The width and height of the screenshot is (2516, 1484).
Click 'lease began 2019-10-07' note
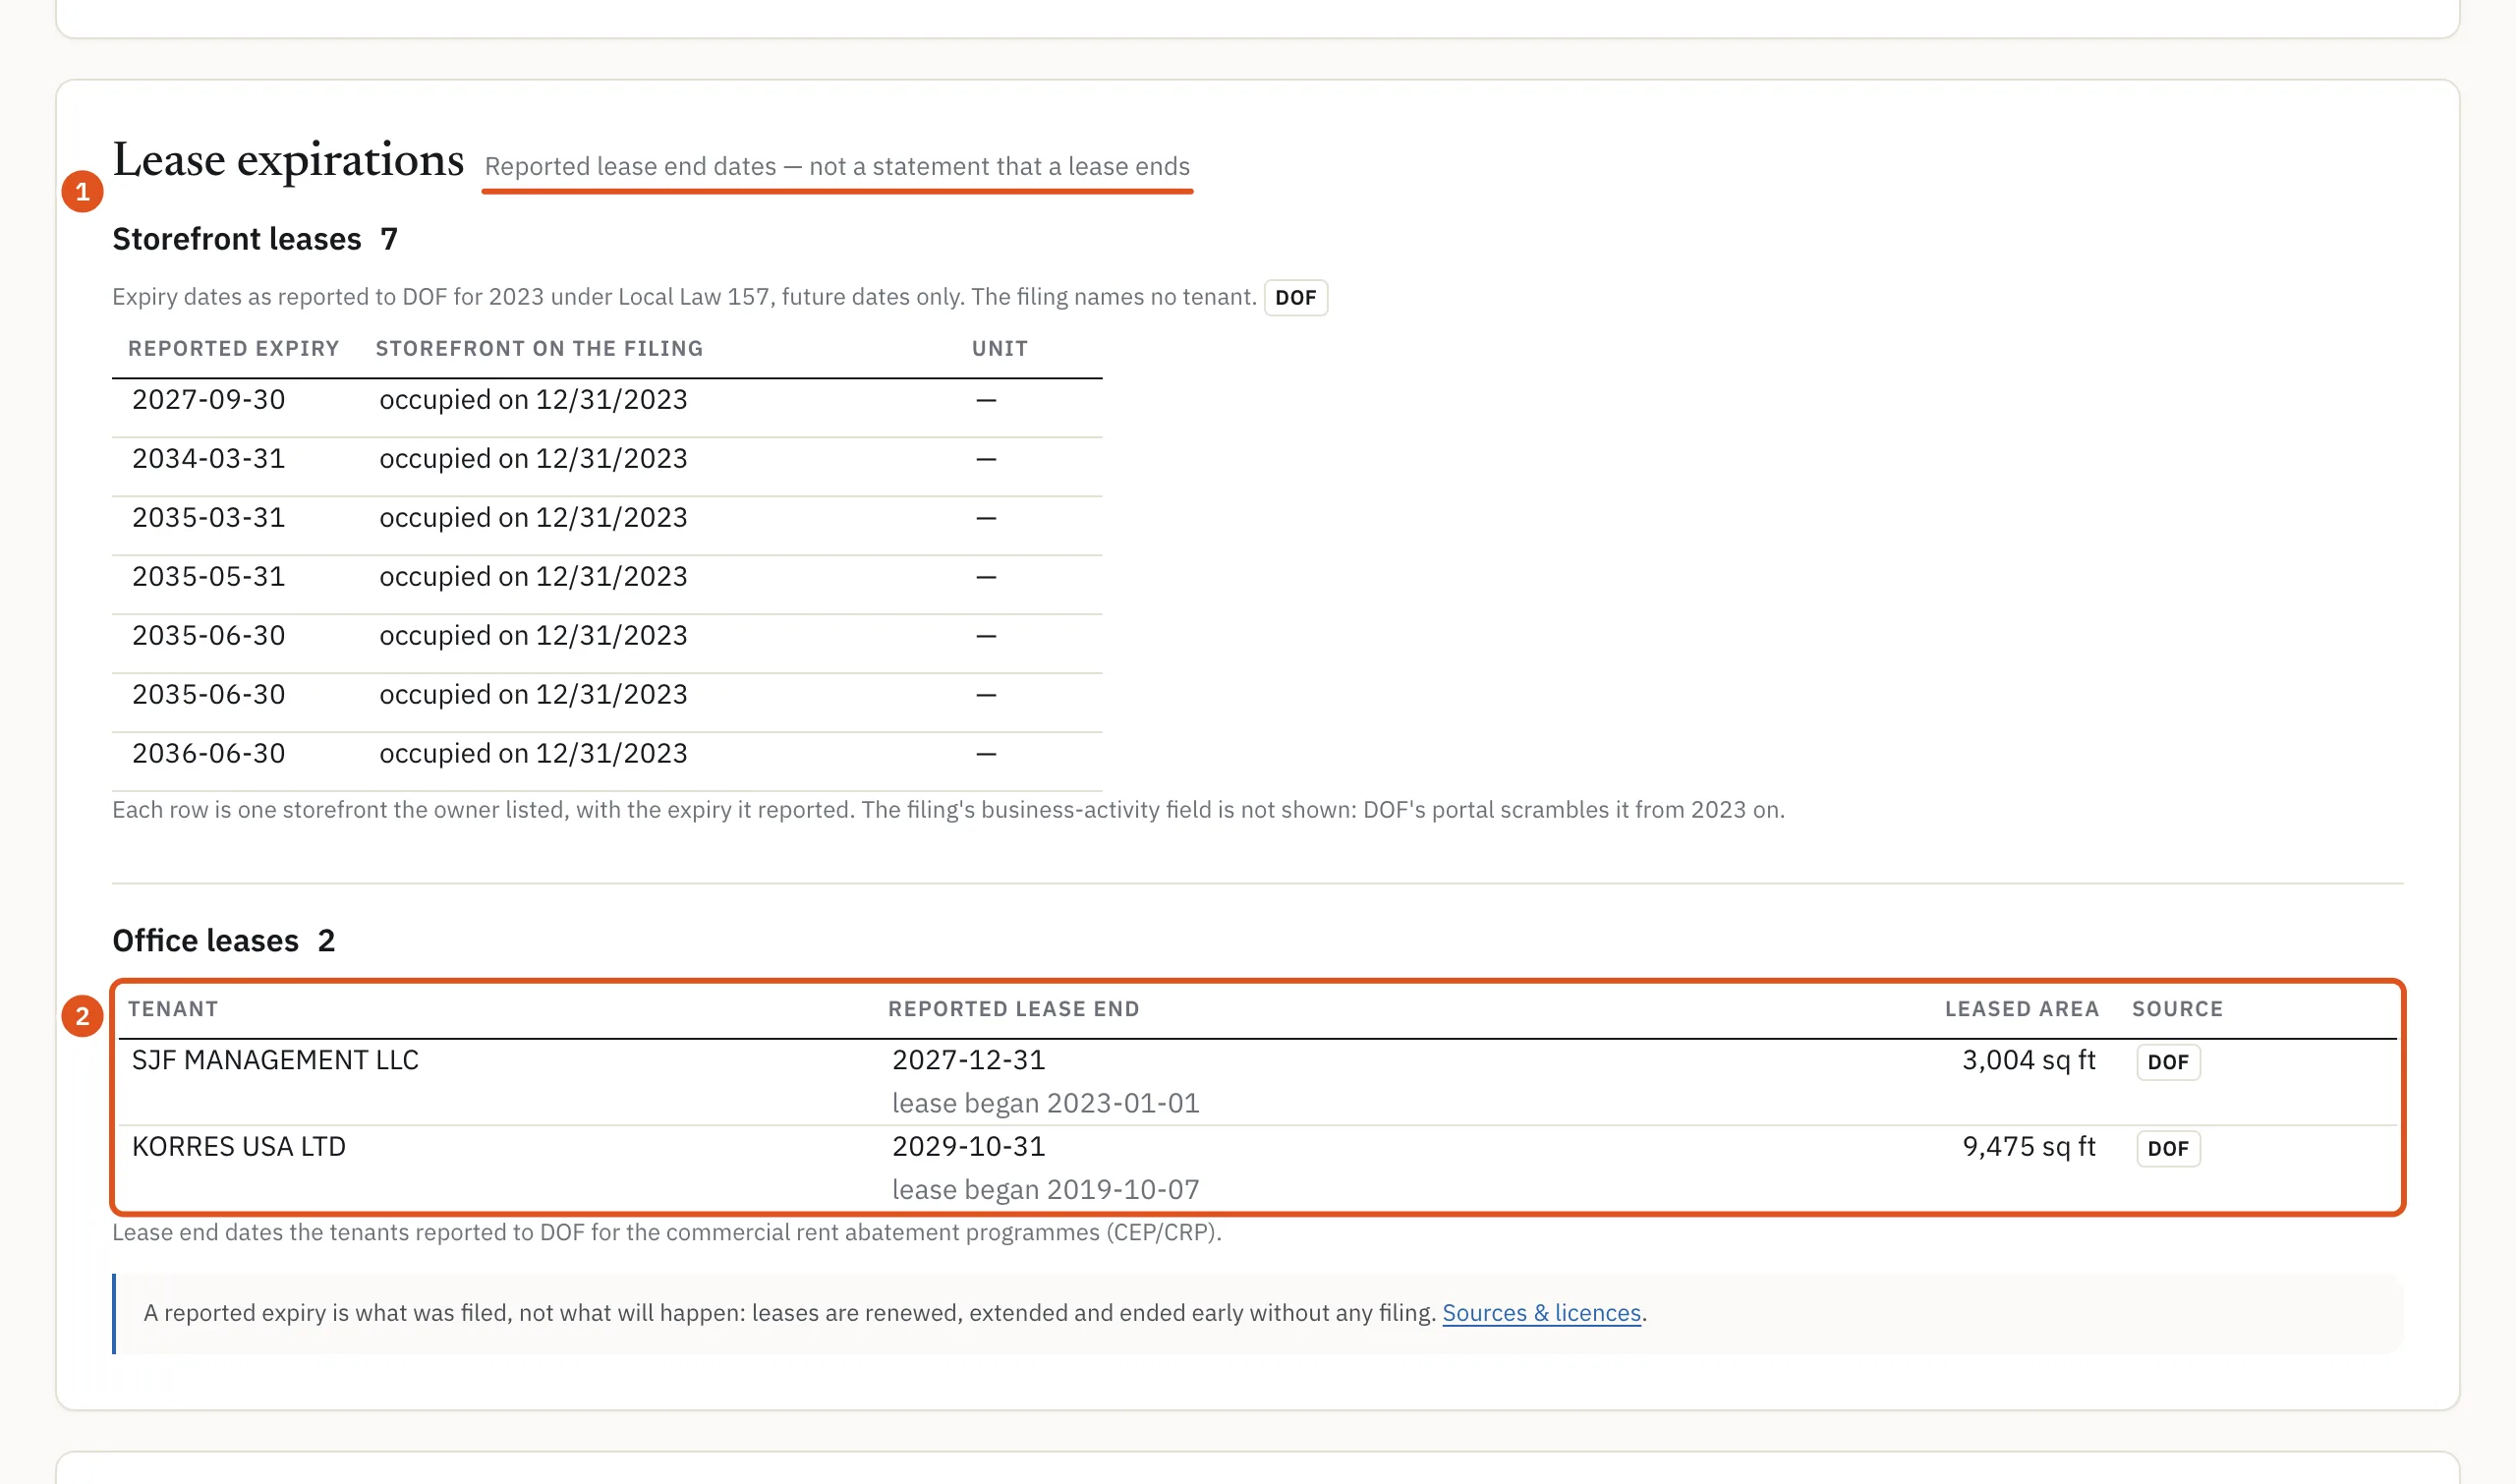1046,1189
